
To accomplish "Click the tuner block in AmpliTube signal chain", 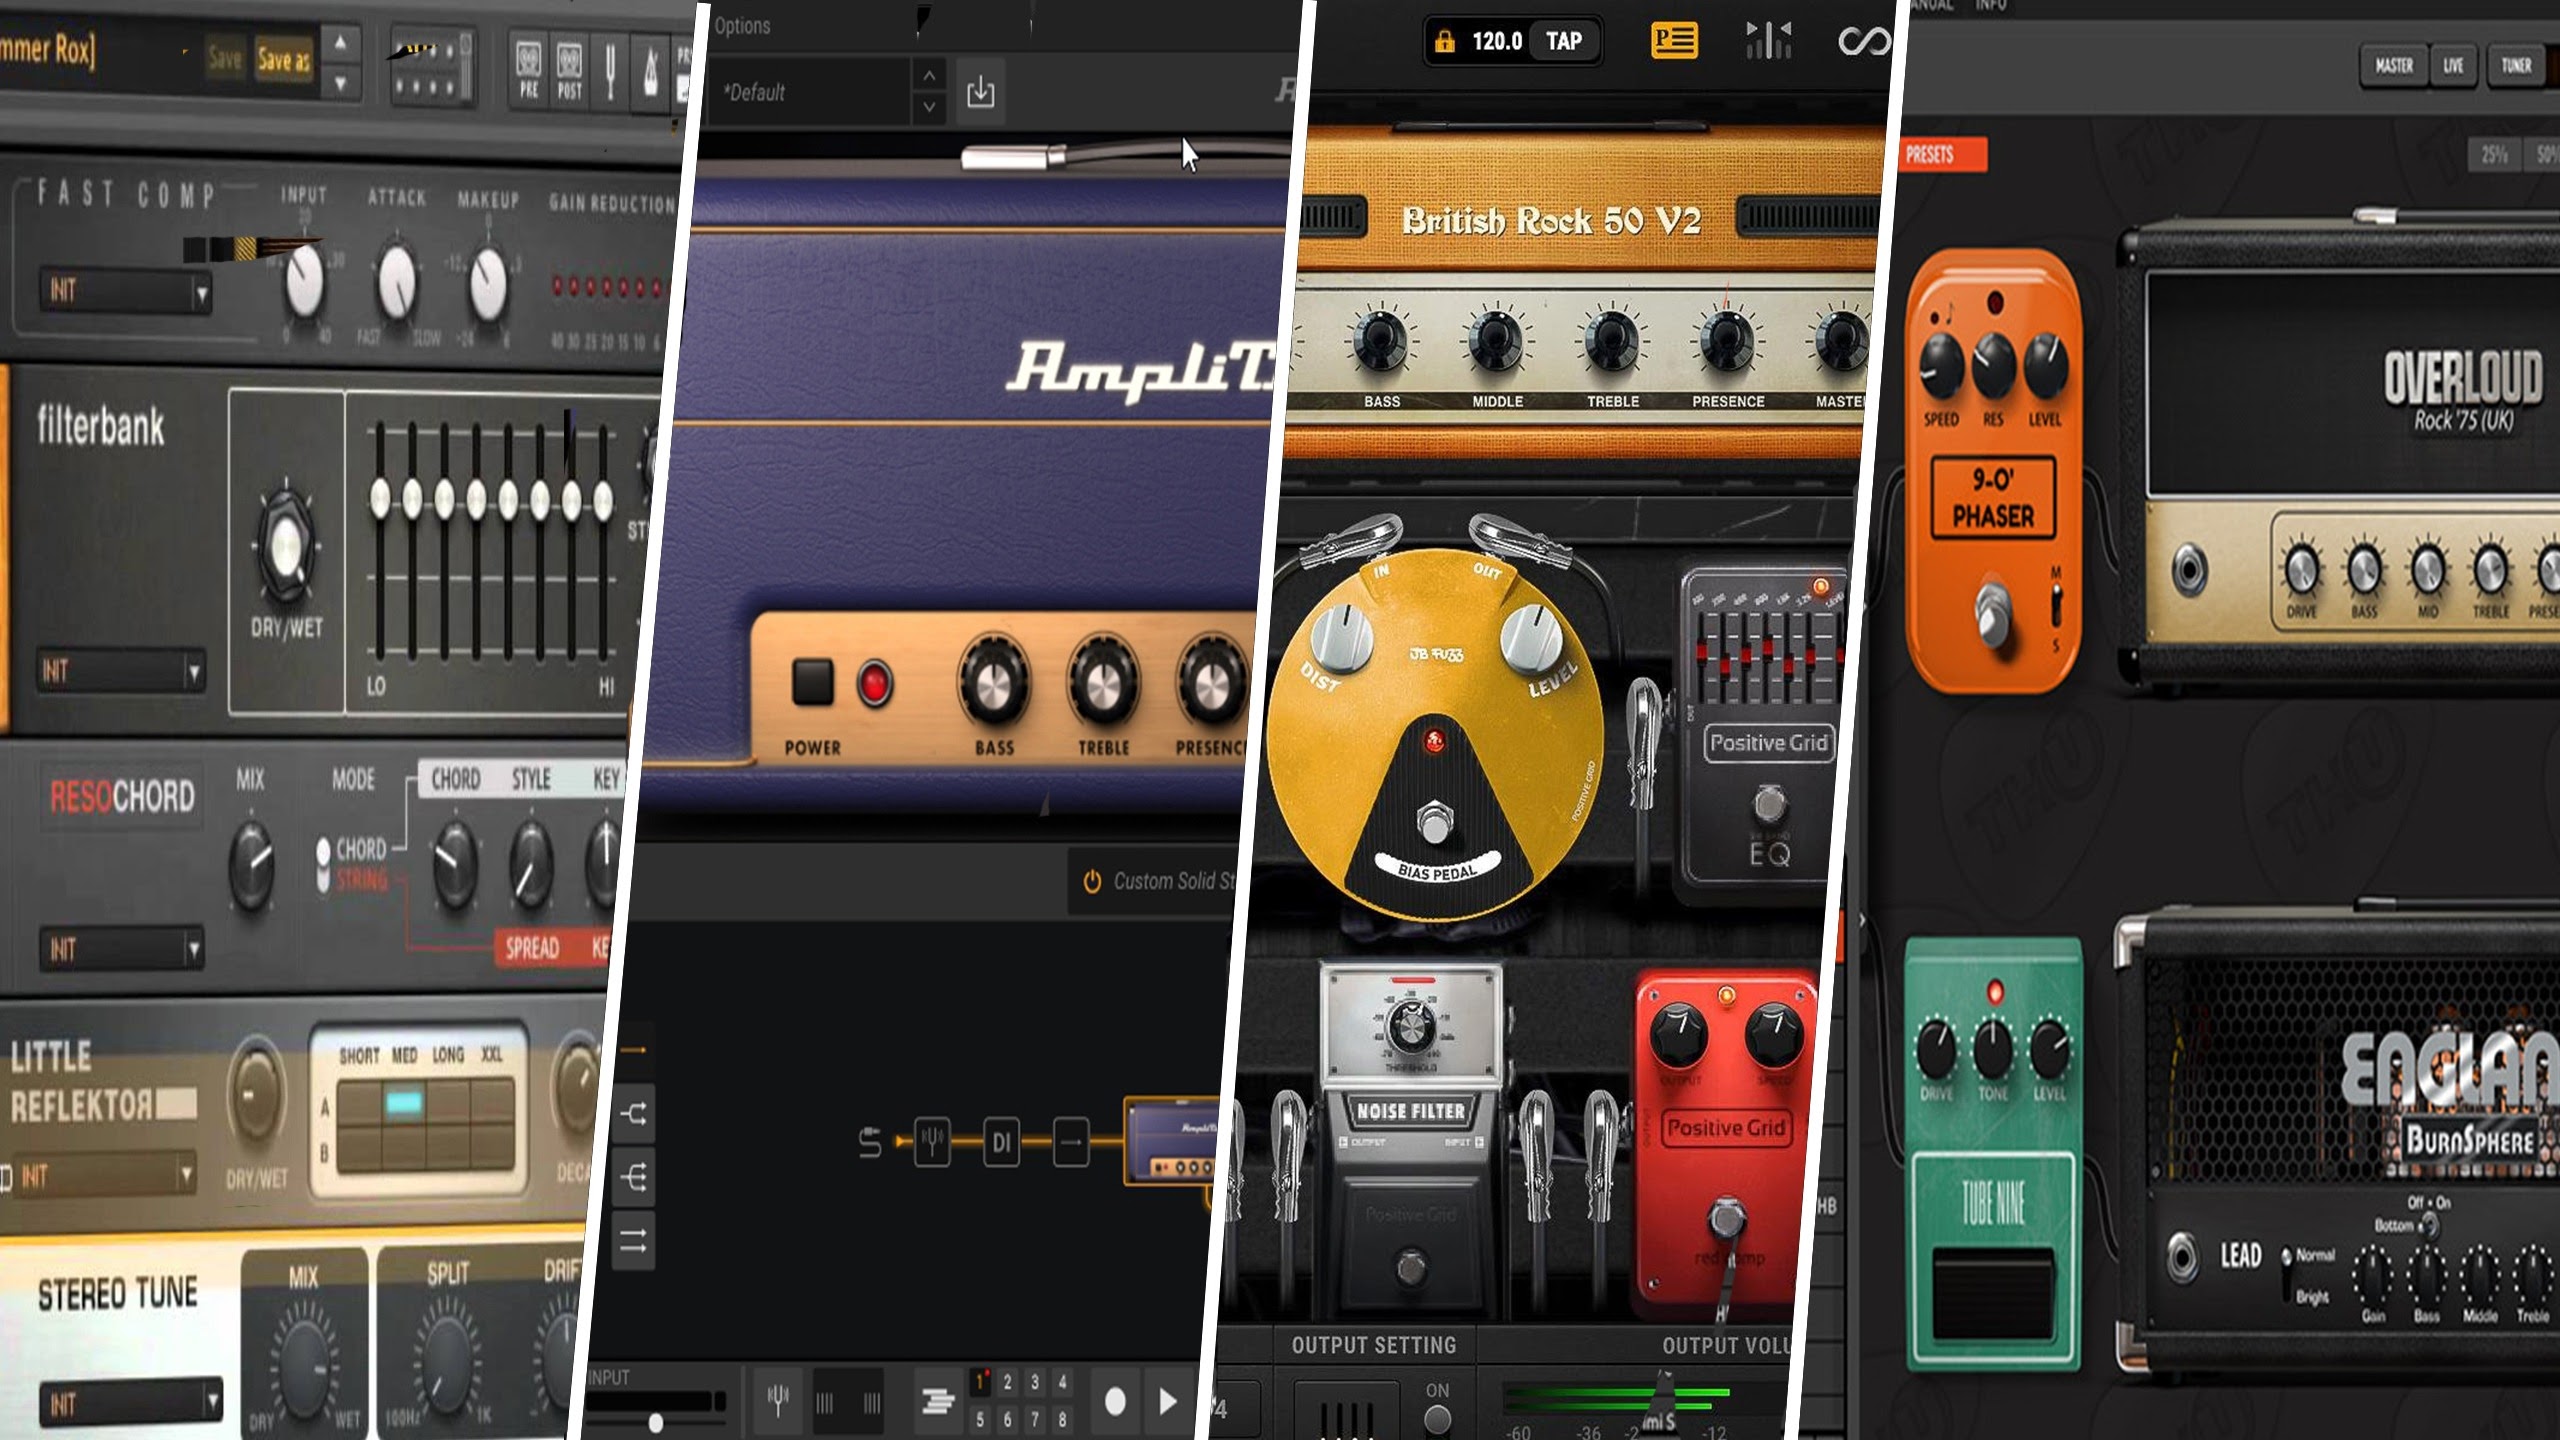I will click(932, 1141).
